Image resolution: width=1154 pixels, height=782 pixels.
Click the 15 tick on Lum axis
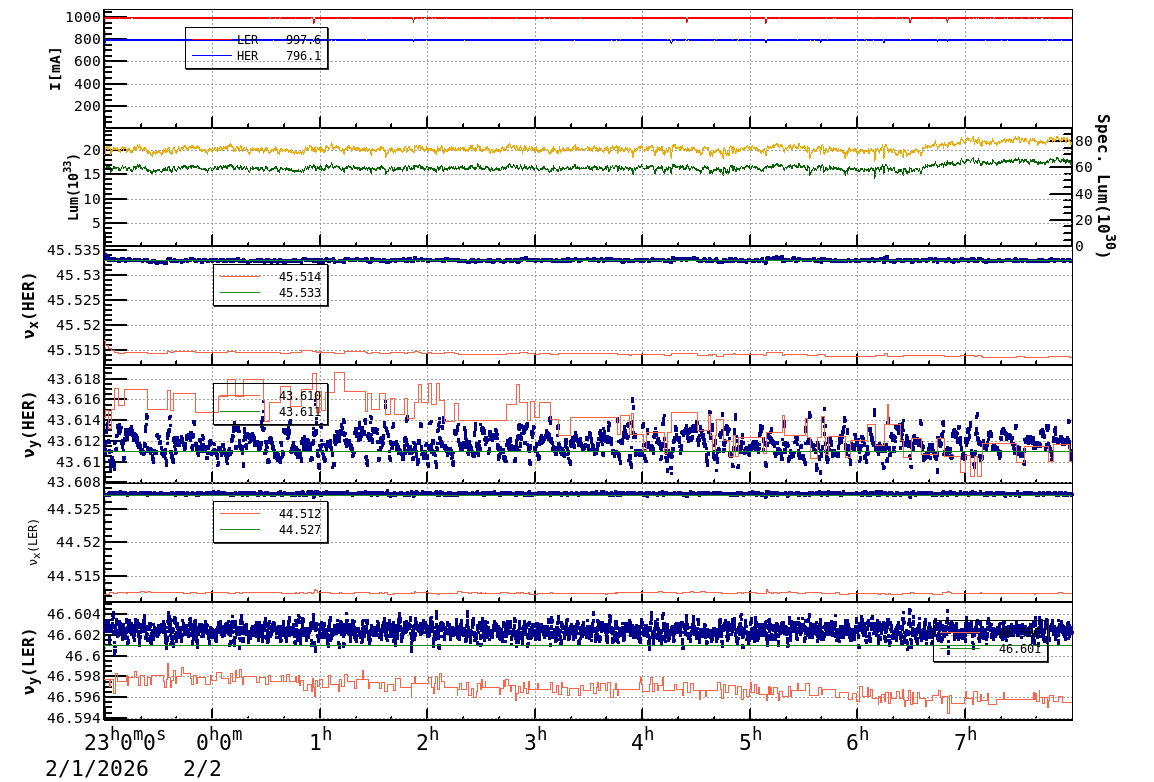pyautogui.click(x=91, y=174)
